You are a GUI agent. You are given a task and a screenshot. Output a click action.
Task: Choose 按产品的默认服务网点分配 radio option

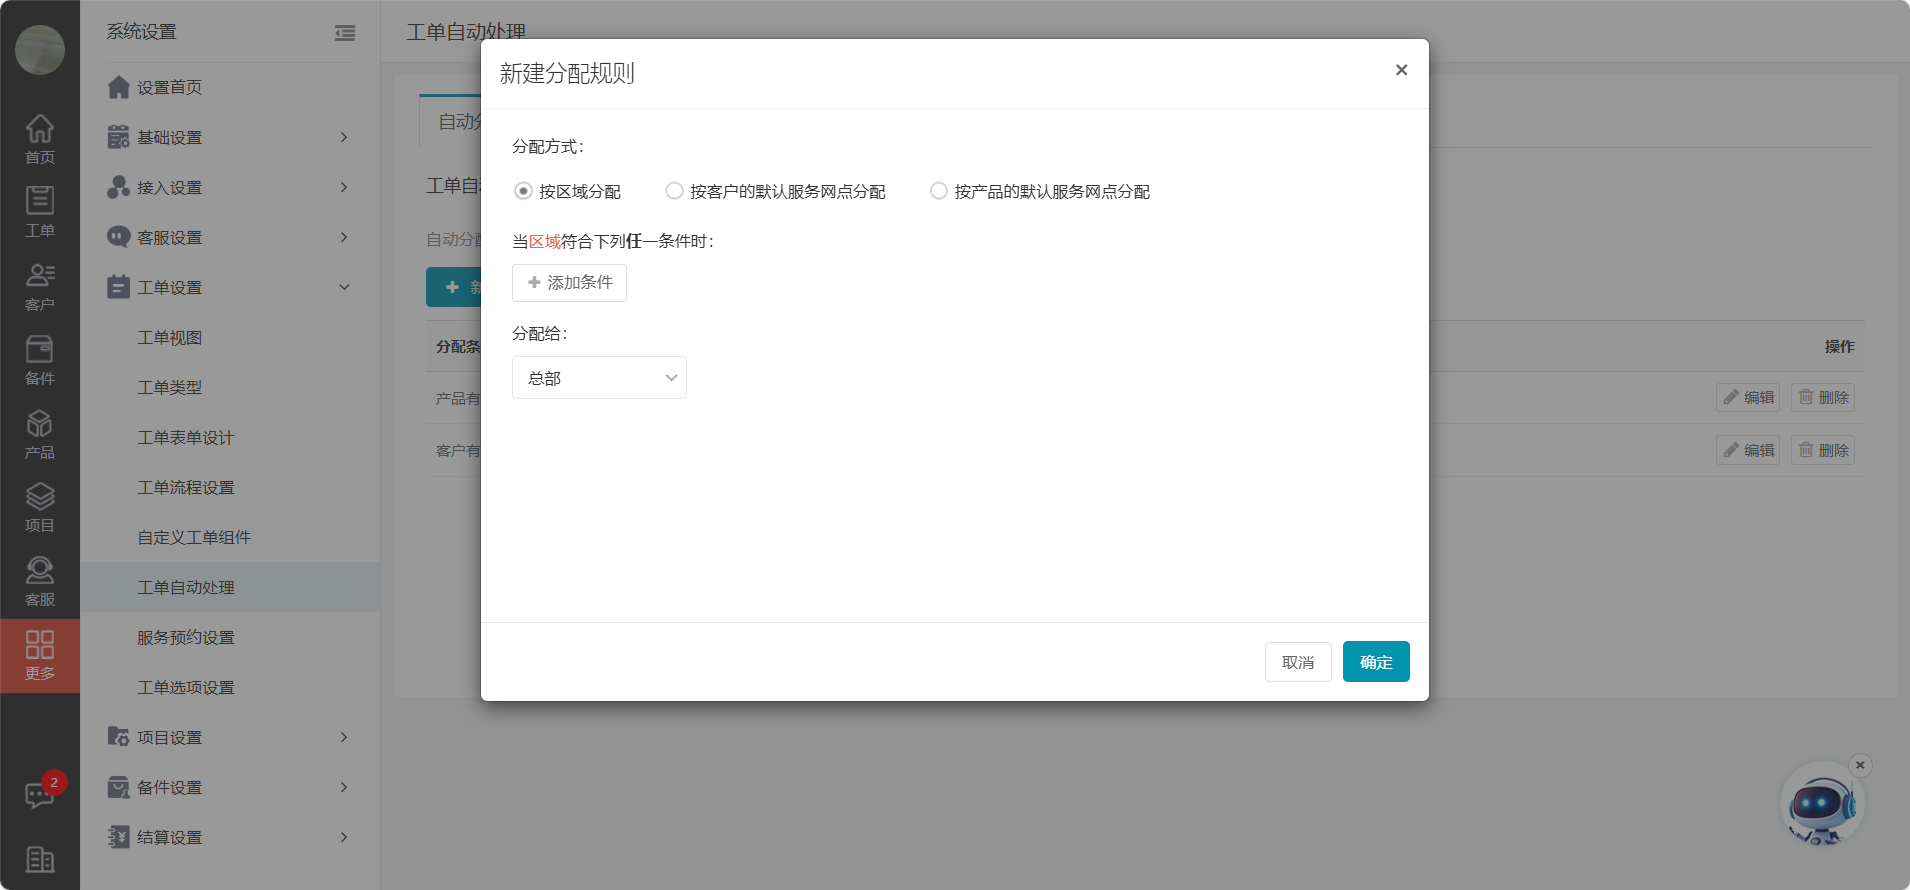(x=939, y=191)
